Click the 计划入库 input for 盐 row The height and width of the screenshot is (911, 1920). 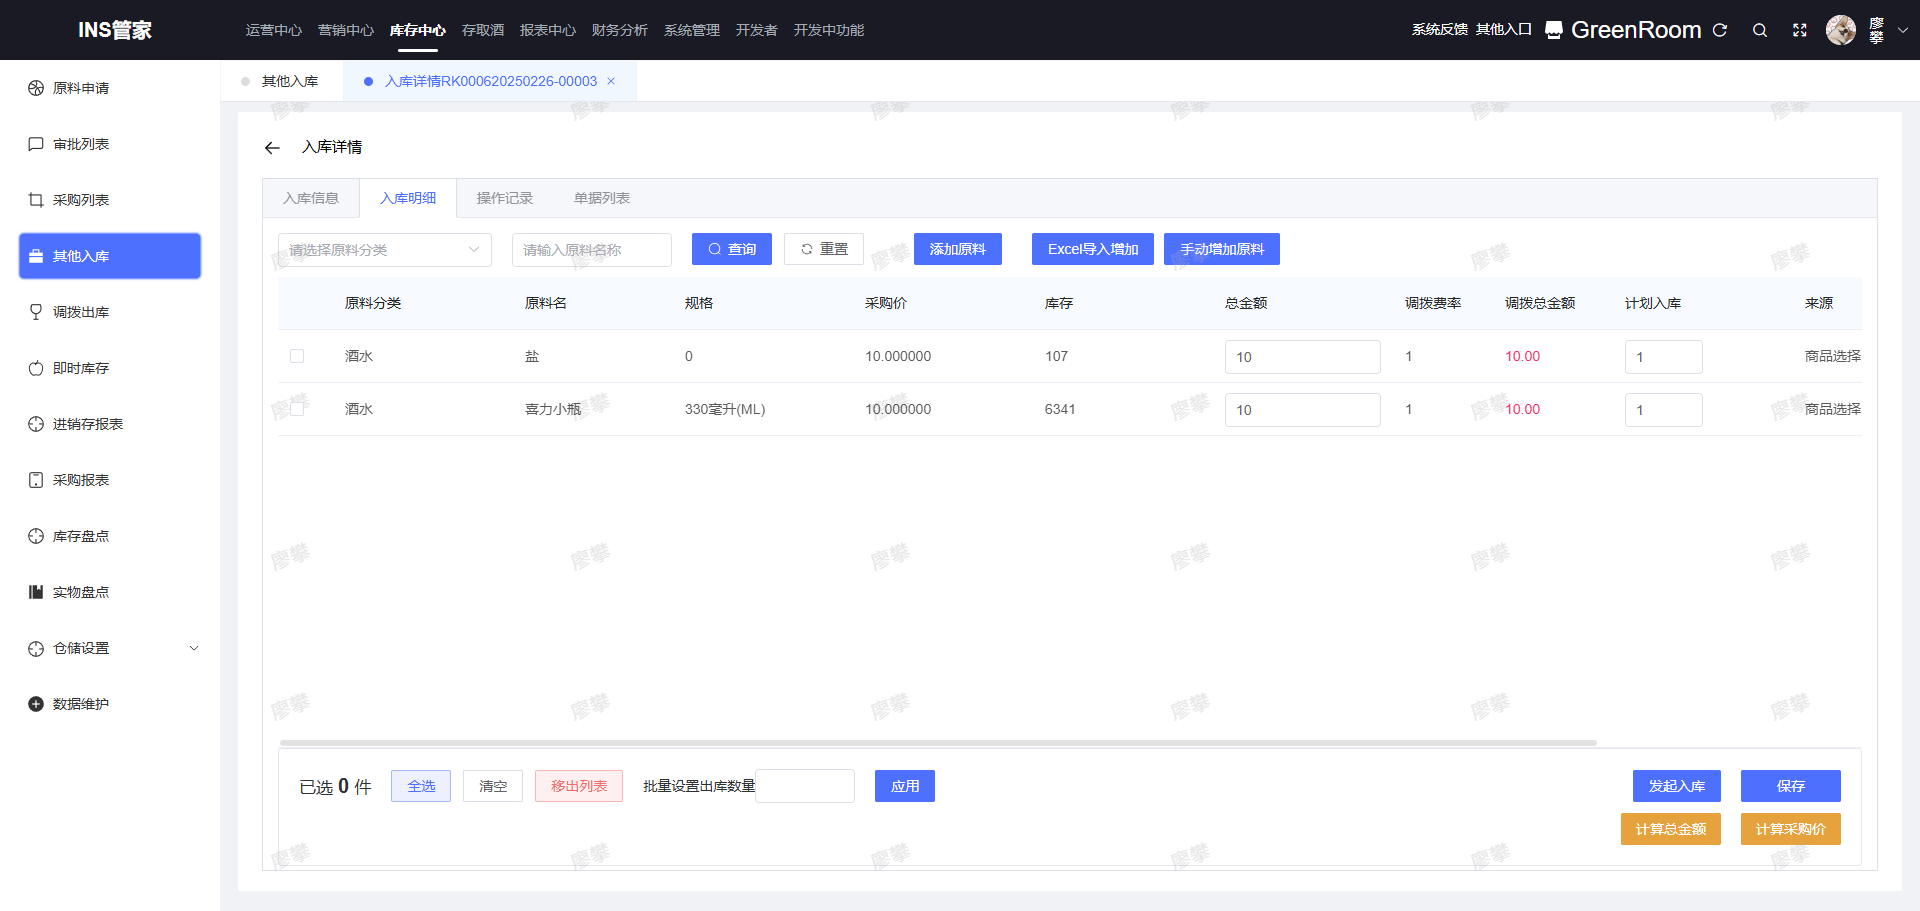point(1664,357)
